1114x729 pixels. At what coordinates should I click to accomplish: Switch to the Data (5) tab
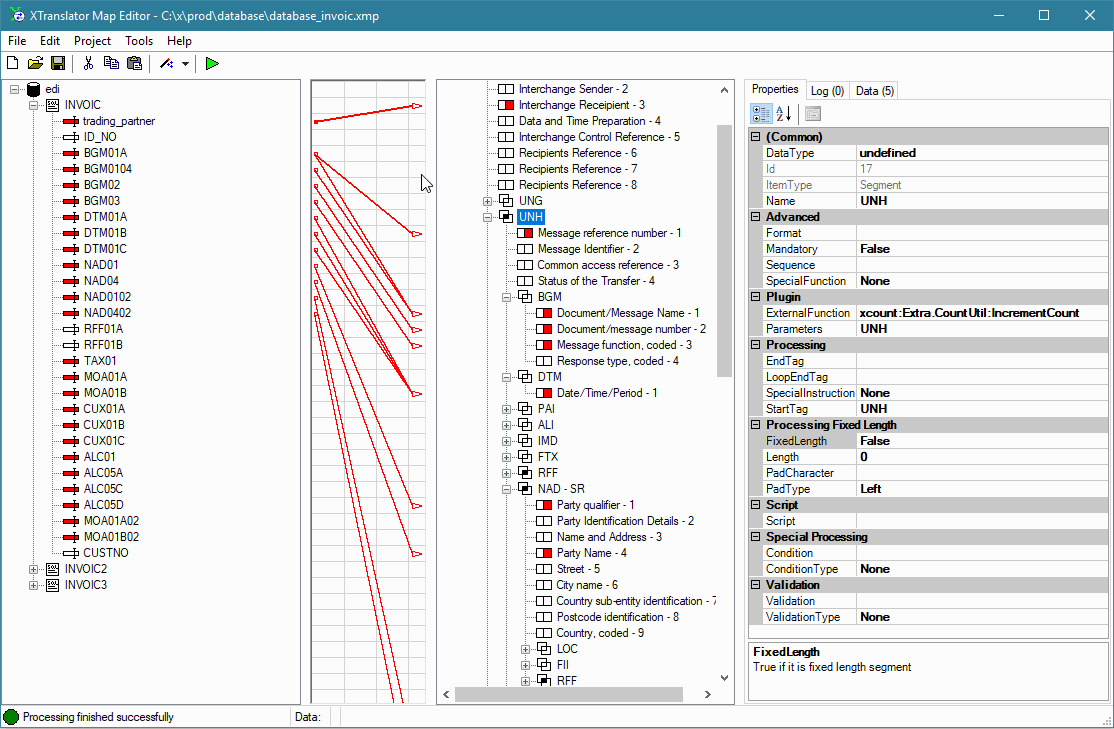[874, 91]
